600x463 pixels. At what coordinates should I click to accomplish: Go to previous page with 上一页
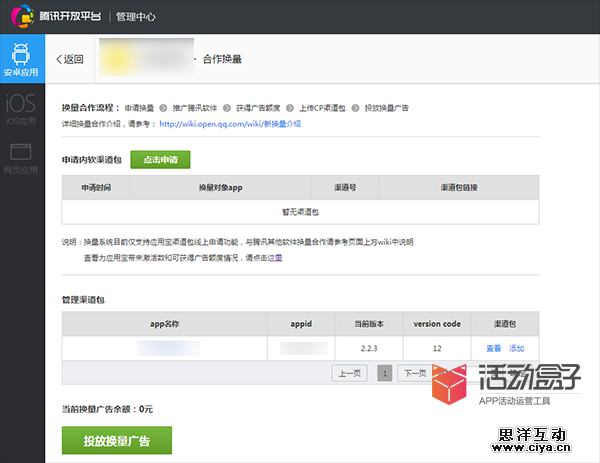349,373
